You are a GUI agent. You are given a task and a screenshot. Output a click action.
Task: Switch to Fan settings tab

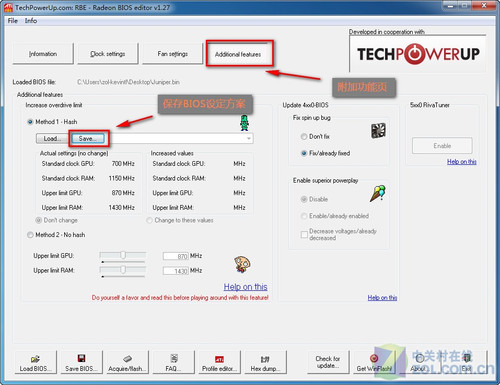[x=172, y=54]
